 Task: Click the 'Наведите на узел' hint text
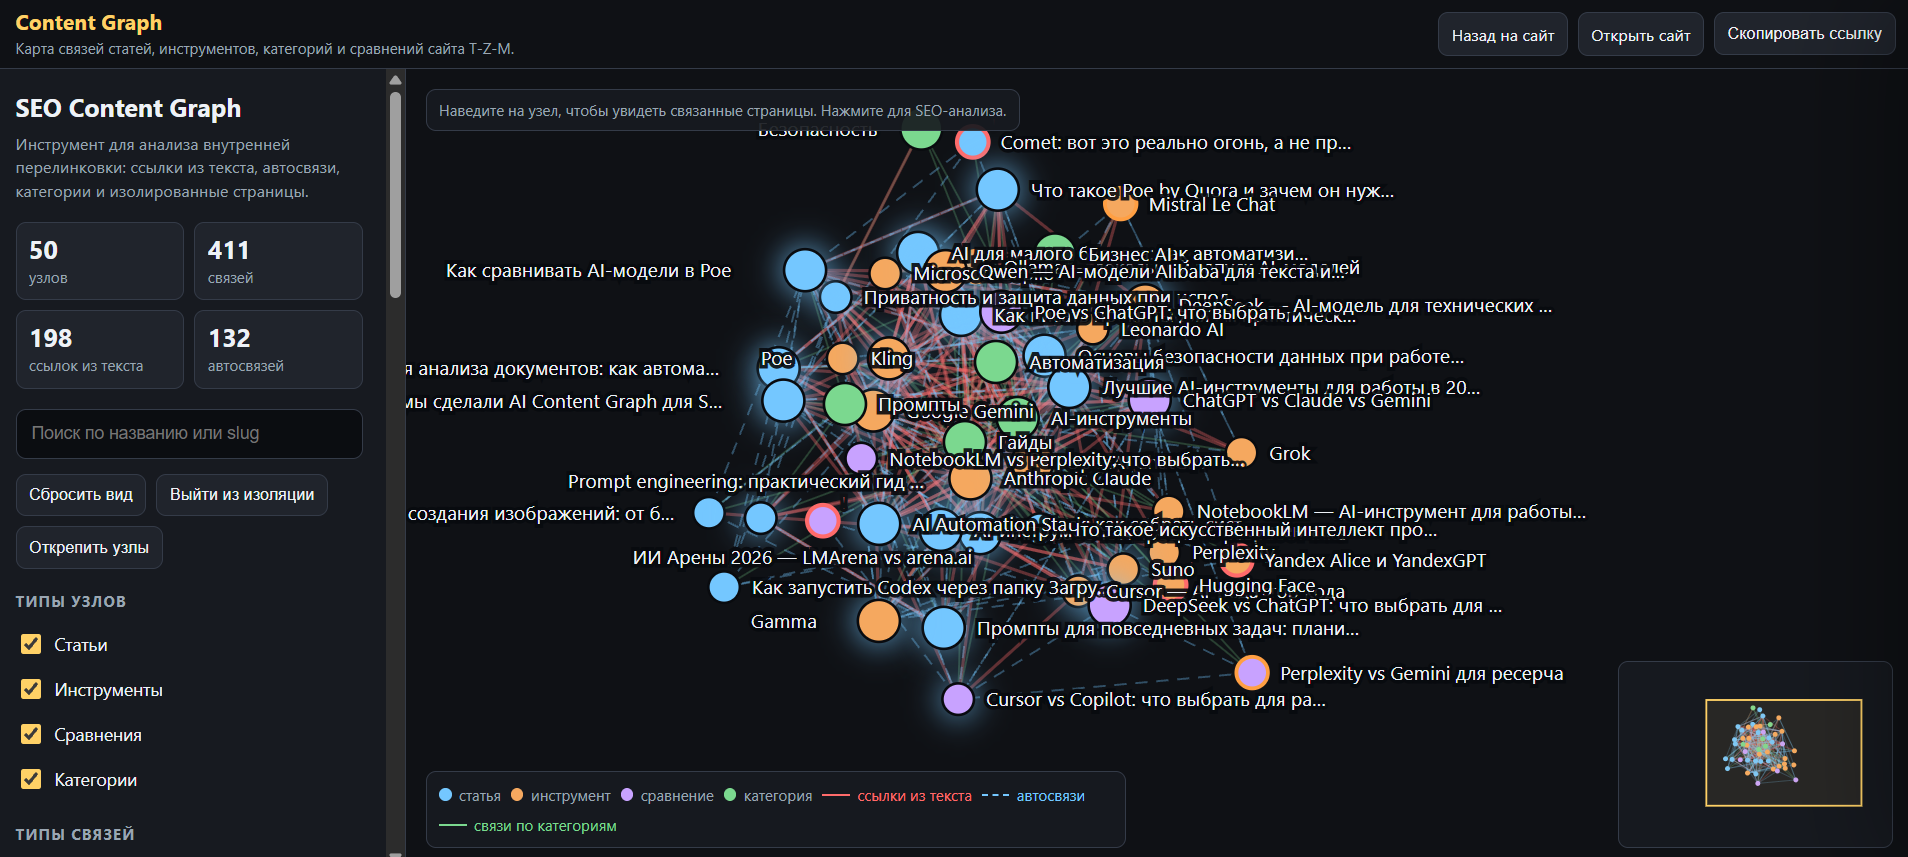(723, 111)
